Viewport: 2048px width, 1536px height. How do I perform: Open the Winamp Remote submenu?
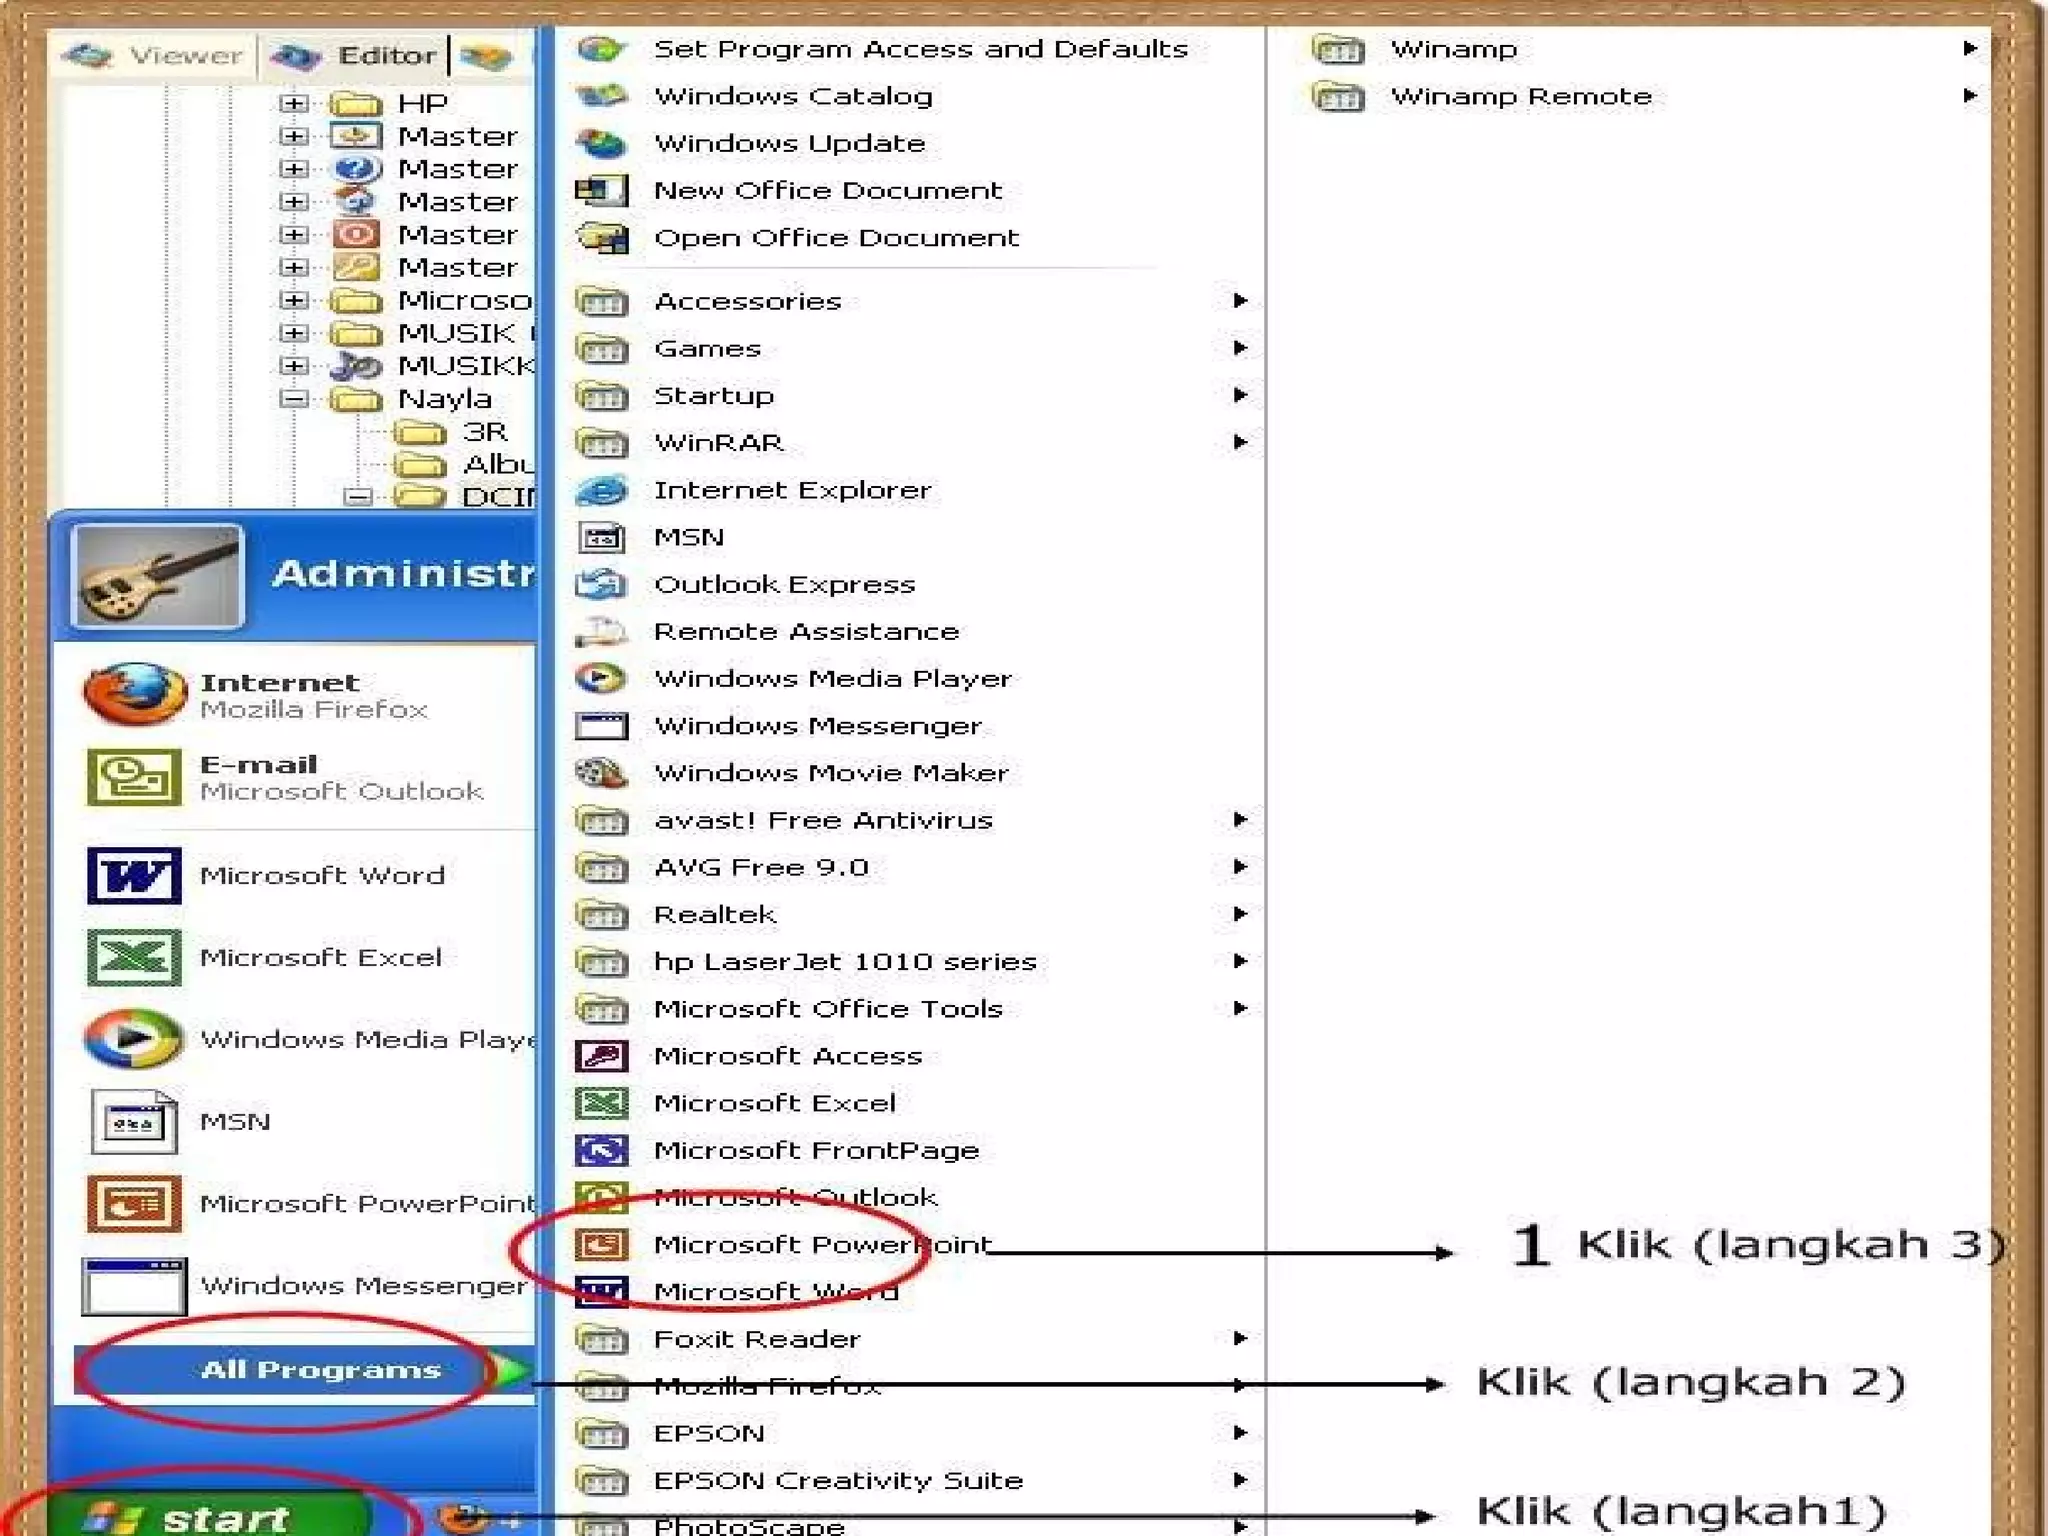click(1520, 97)
